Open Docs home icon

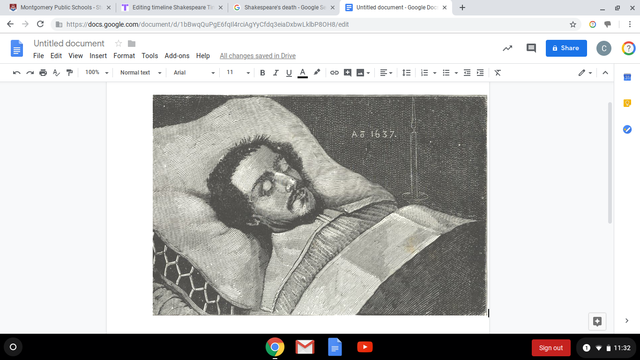click(x=16, y=48)
